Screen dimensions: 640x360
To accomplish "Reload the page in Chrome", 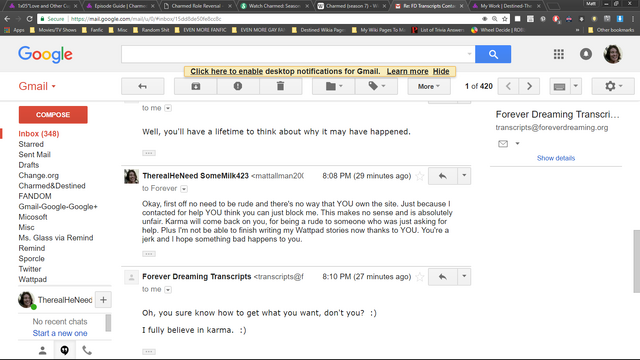I will pyautogui.click(x=29, y=19).
